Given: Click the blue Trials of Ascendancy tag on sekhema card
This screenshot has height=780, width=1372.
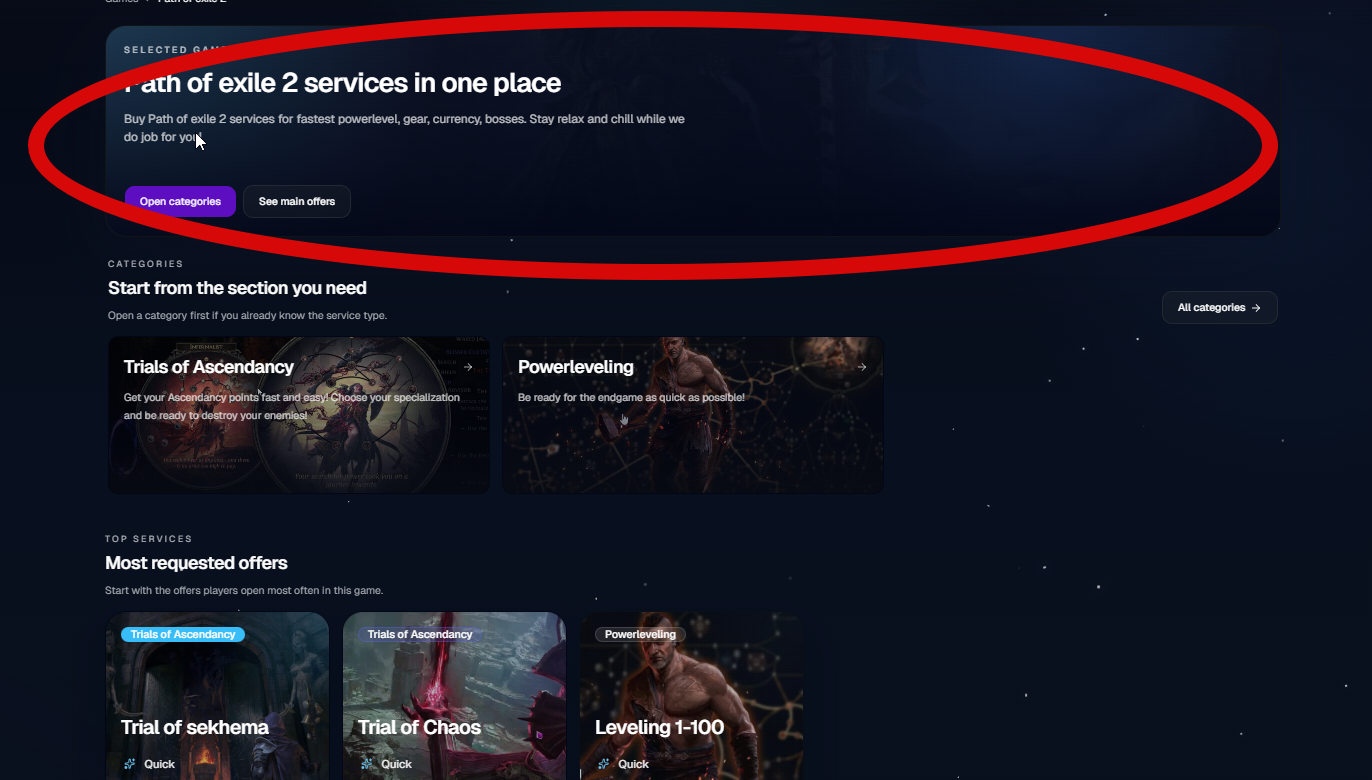Looking at the screenshot, I should click(x=183, y=634).
